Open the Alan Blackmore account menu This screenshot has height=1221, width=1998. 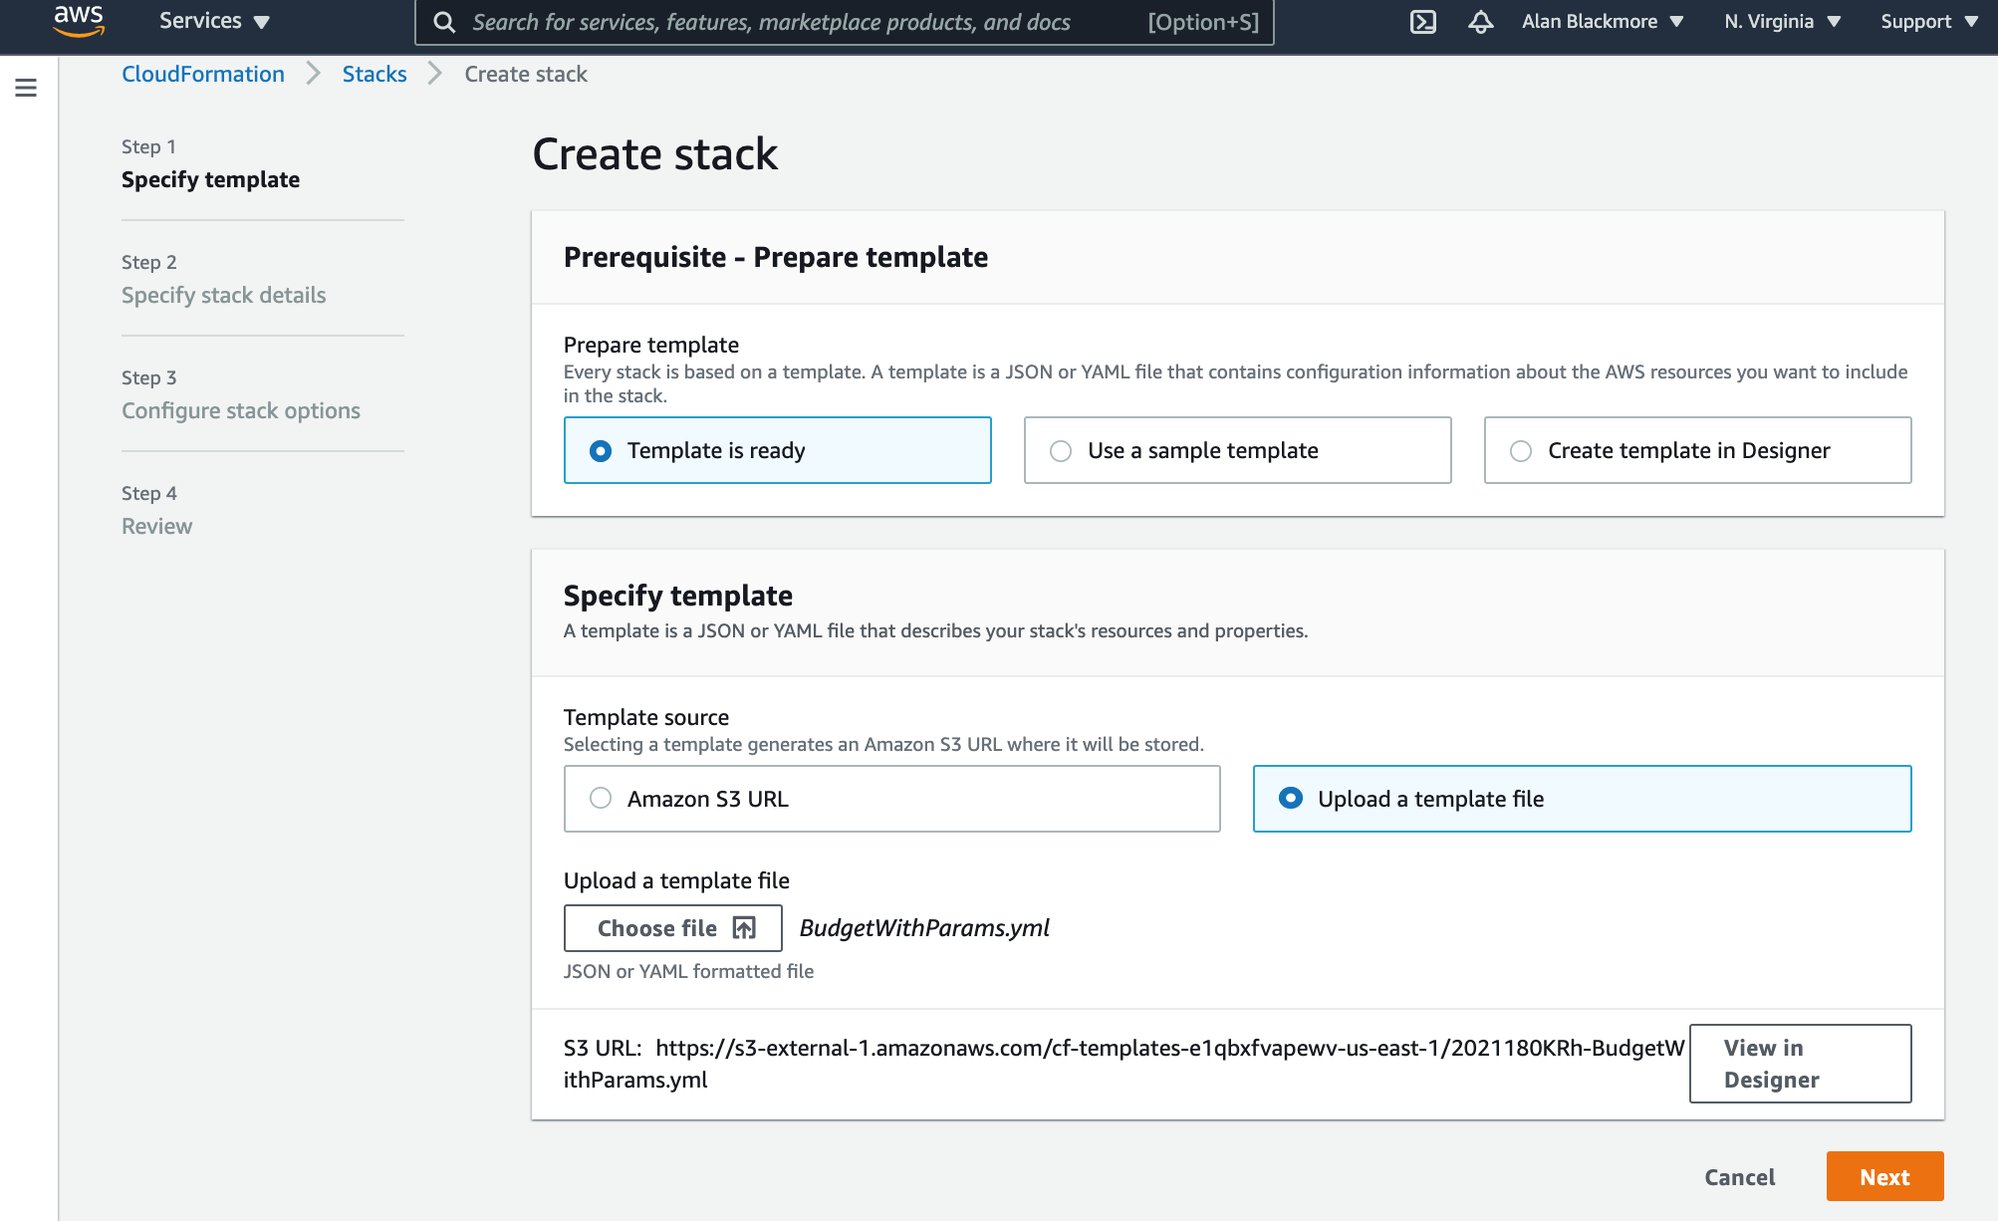click(x=1601, y=20)
